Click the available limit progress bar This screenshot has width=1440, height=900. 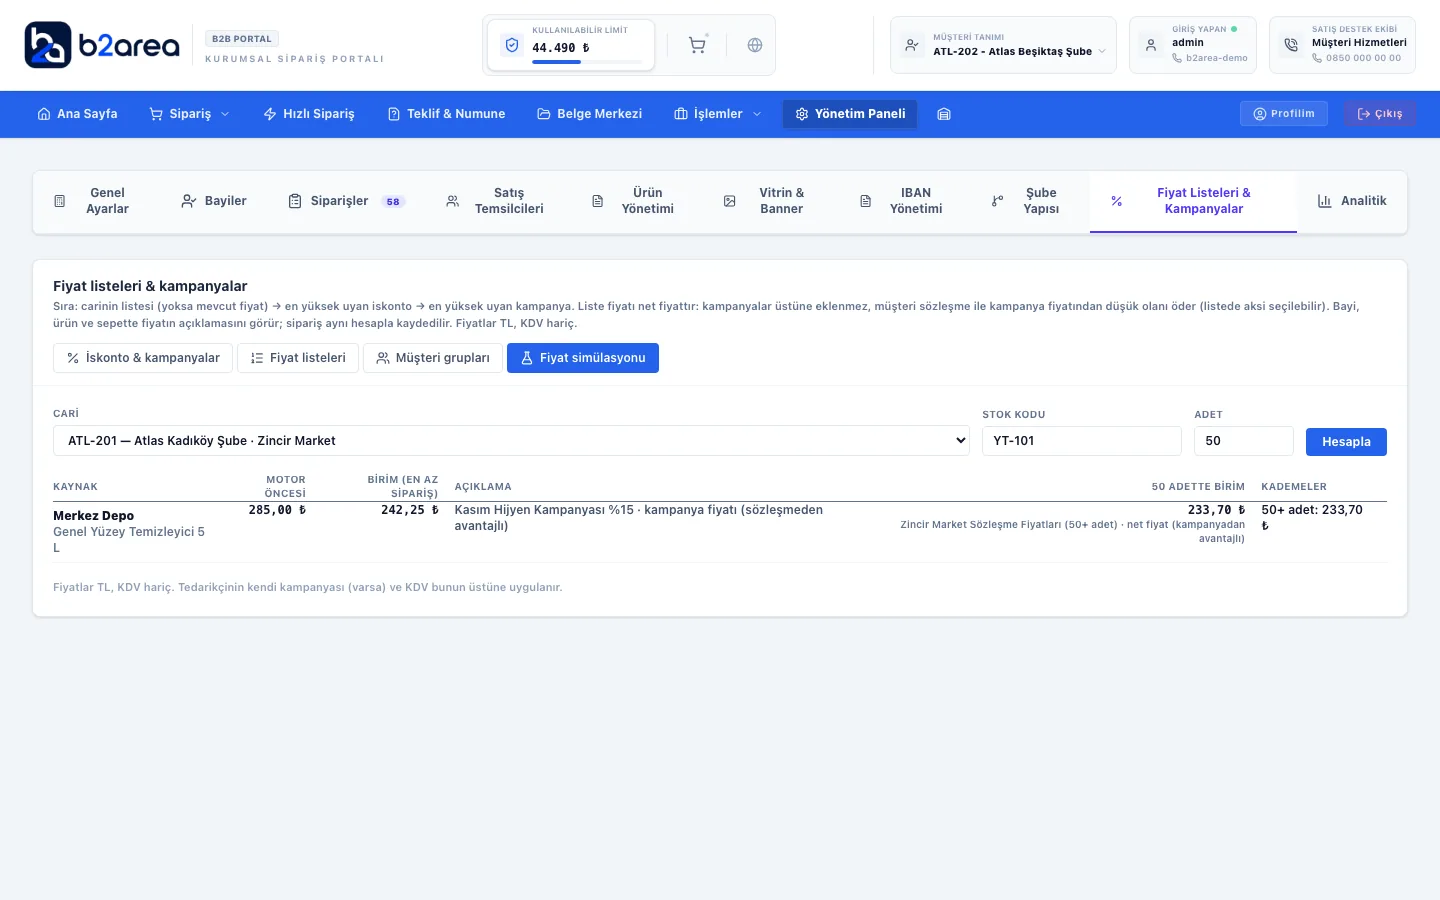tap(587, 62)
